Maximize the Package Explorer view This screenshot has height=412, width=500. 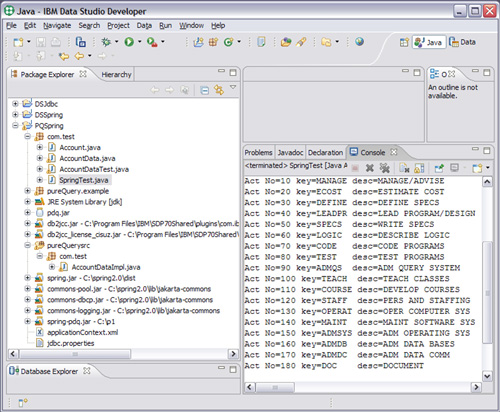coord(233,72)
